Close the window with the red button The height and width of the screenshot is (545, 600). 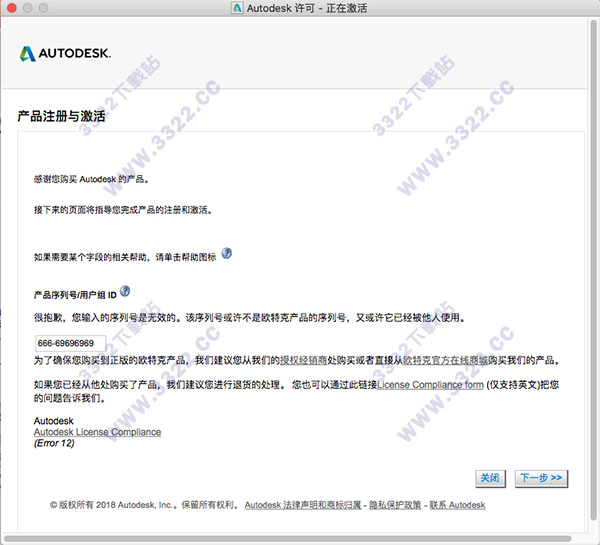(11, 8)
